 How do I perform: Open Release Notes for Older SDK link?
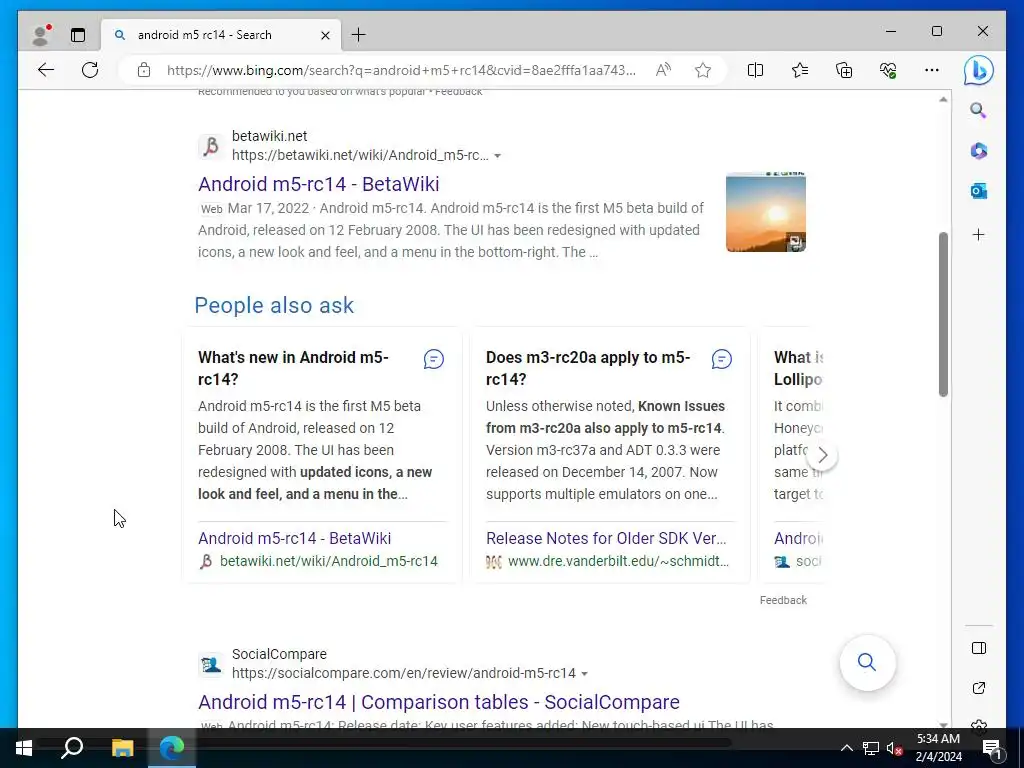coord(606,538)
